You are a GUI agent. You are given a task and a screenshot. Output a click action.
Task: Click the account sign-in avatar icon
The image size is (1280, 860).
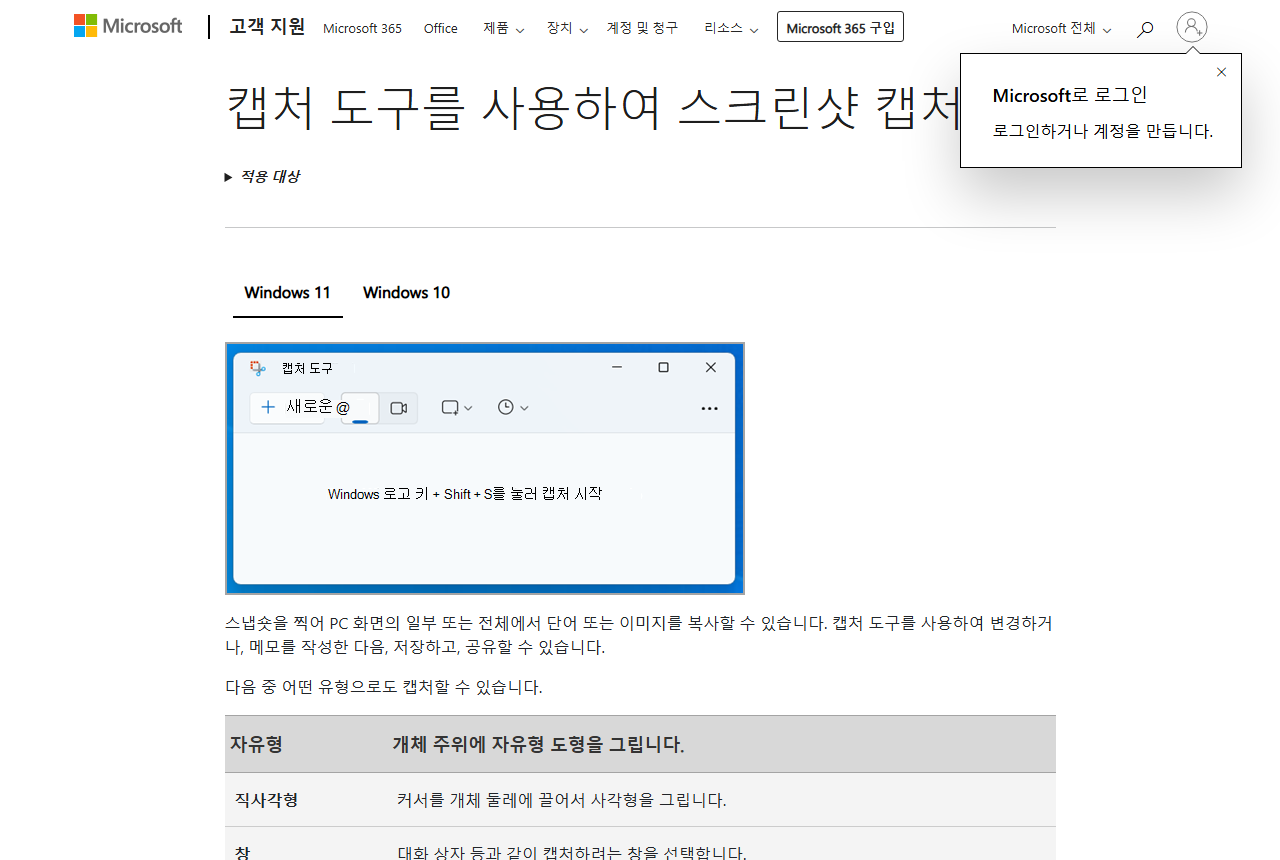click(x=1192, y=27)
